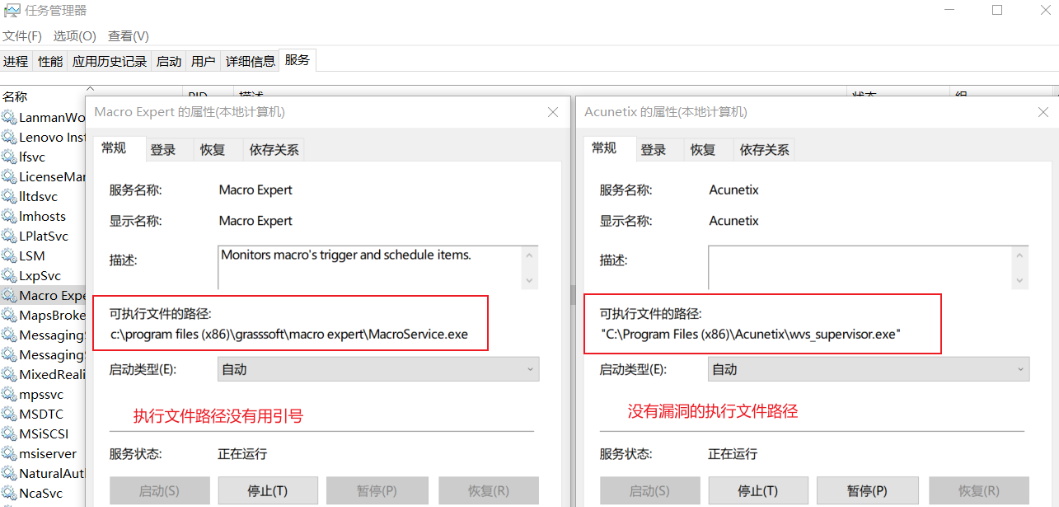1059x507 pixels.
Task: Switch to the 应用历史记录 tab
Action: point(109,61)
